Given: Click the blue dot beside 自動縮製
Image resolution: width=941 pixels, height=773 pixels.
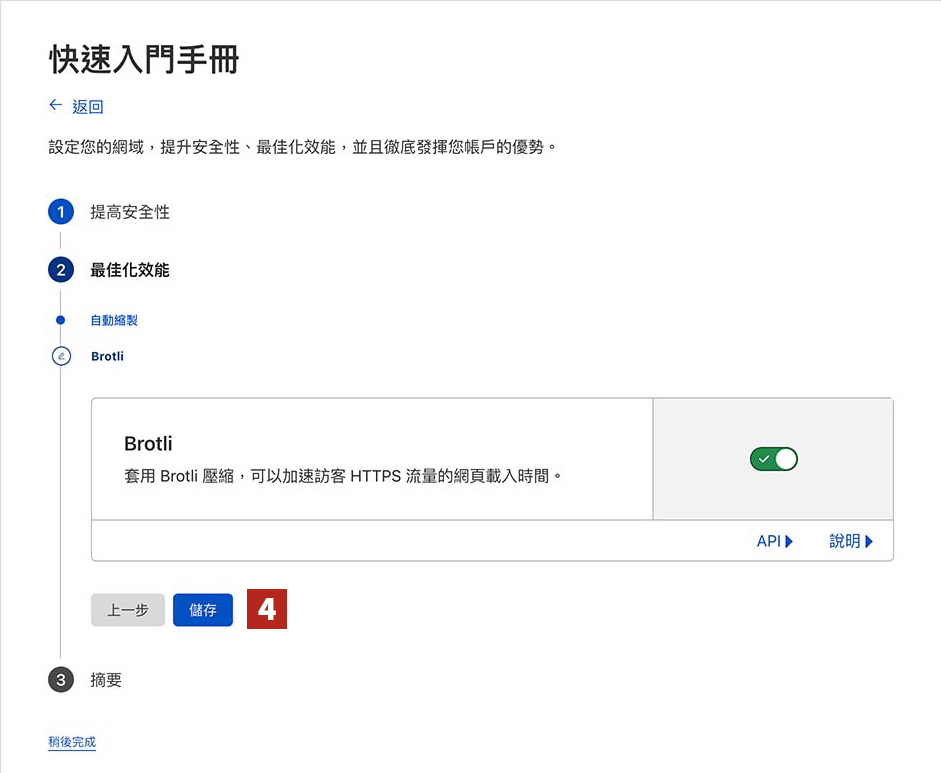Looking at the screenshot, I should pyautogui.click(x=60, y=320).
